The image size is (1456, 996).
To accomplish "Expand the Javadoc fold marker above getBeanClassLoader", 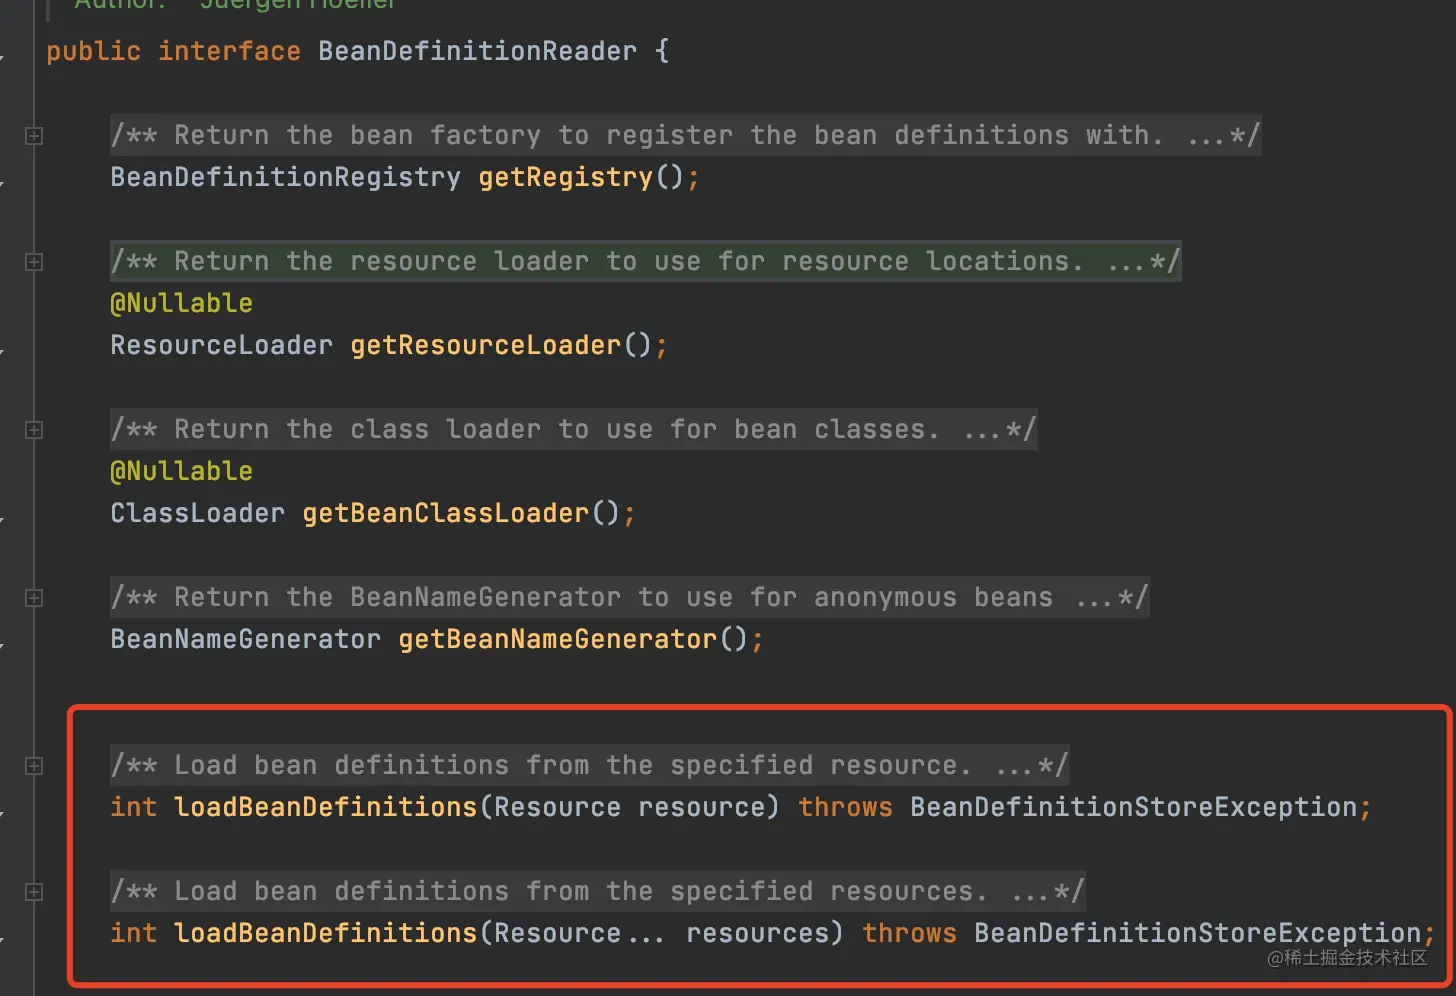I will (x=33, y=429).
